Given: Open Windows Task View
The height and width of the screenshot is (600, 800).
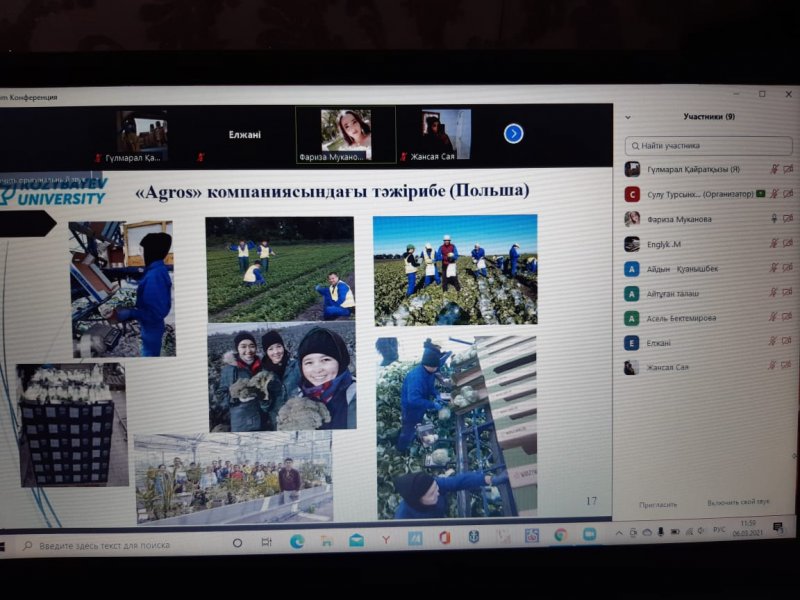Looking at the screenshot, I should point(267,542).
